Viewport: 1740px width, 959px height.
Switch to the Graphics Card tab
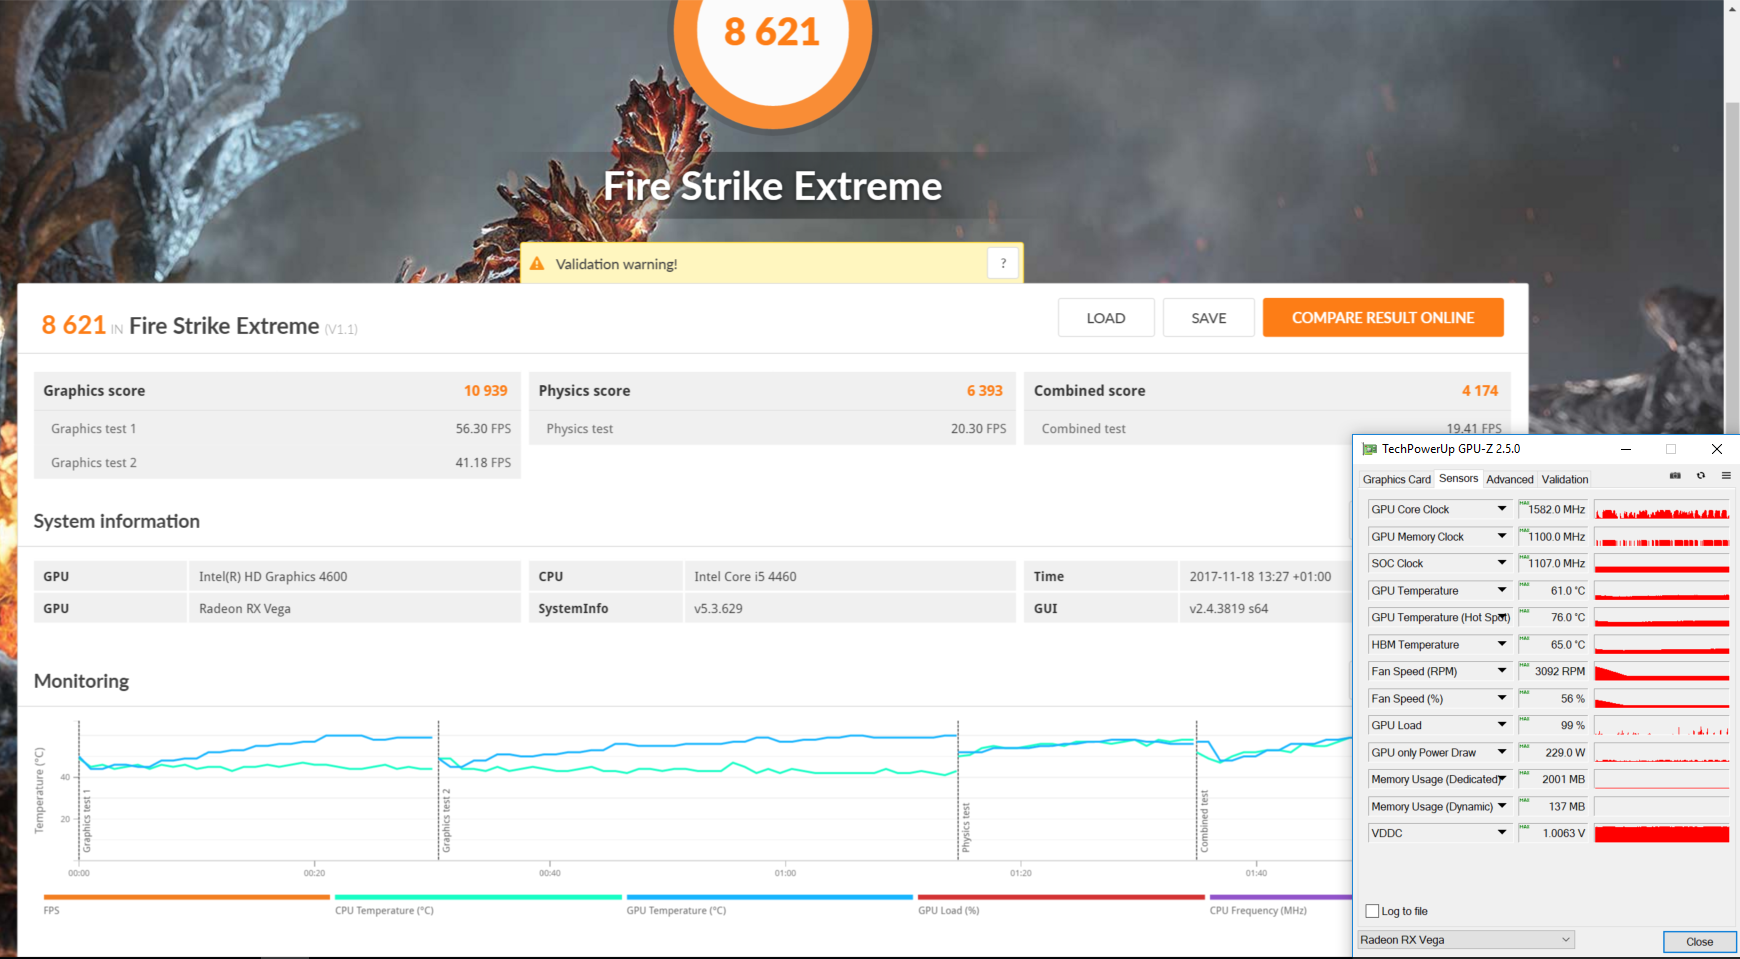pos(1396,479)
